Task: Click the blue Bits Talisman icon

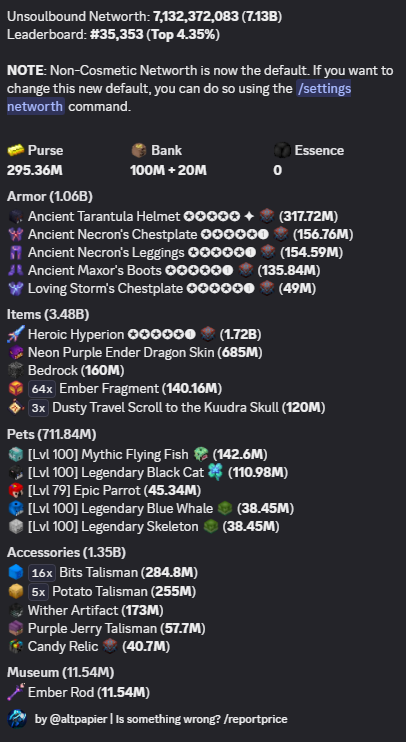Action: (16, 573)
